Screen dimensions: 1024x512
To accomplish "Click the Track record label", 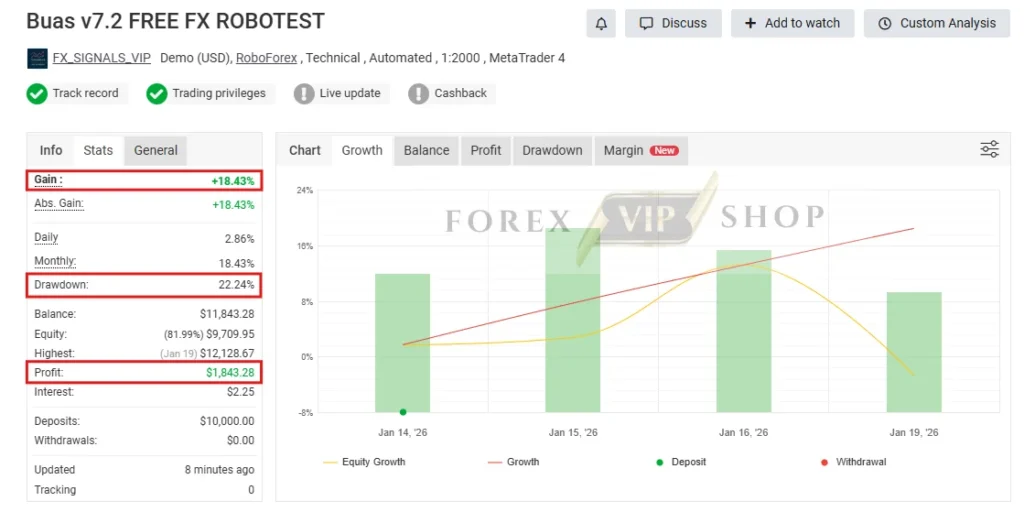I will click(86, 93).
